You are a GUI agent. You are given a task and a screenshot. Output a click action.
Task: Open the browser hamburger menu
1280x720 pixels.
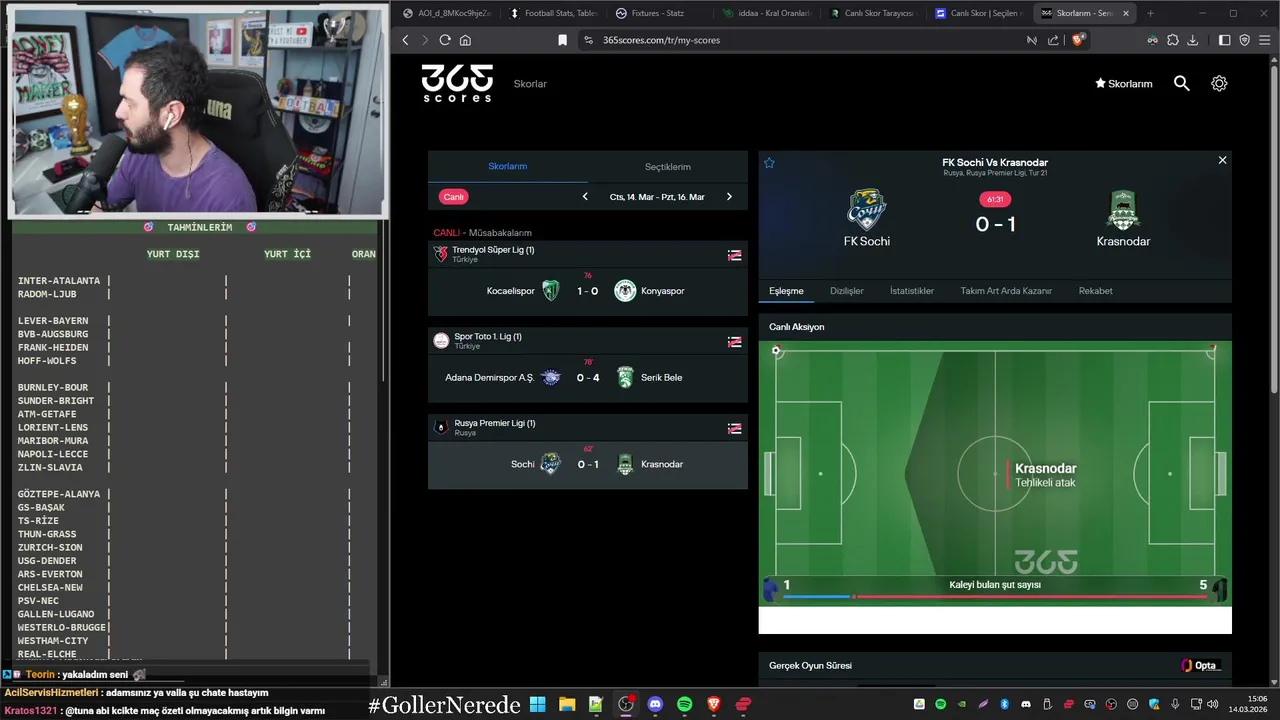click(1265, 40)
